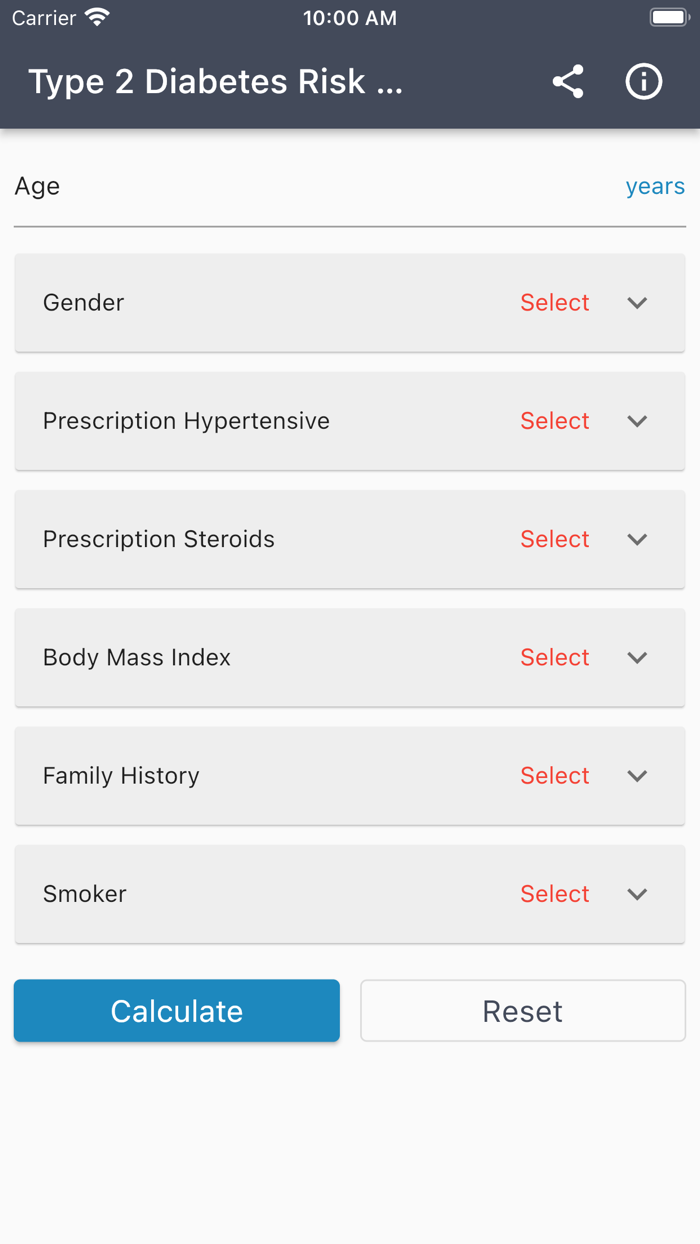Tap Select next to Family History
The width and height of the screenshot is (700, 1244).
point(555,776)
